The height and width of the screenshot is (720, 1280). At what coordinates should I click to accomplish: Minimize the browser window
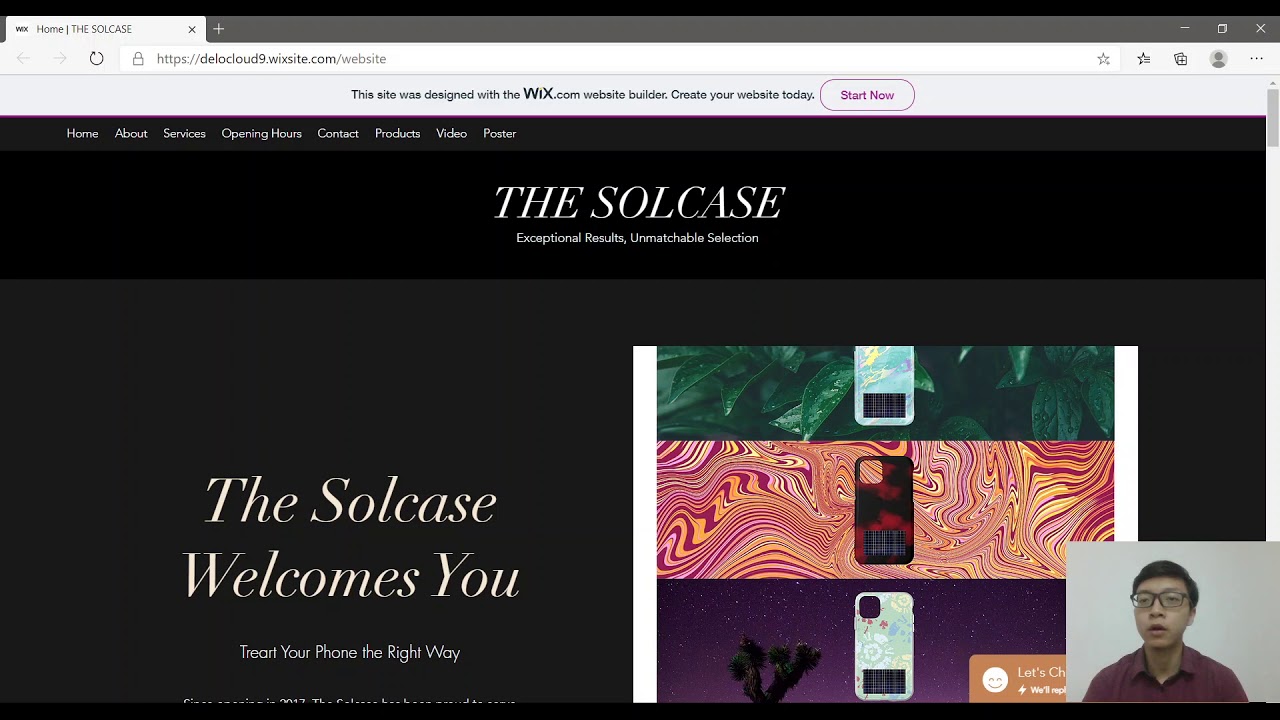[x=1184, y=29]
